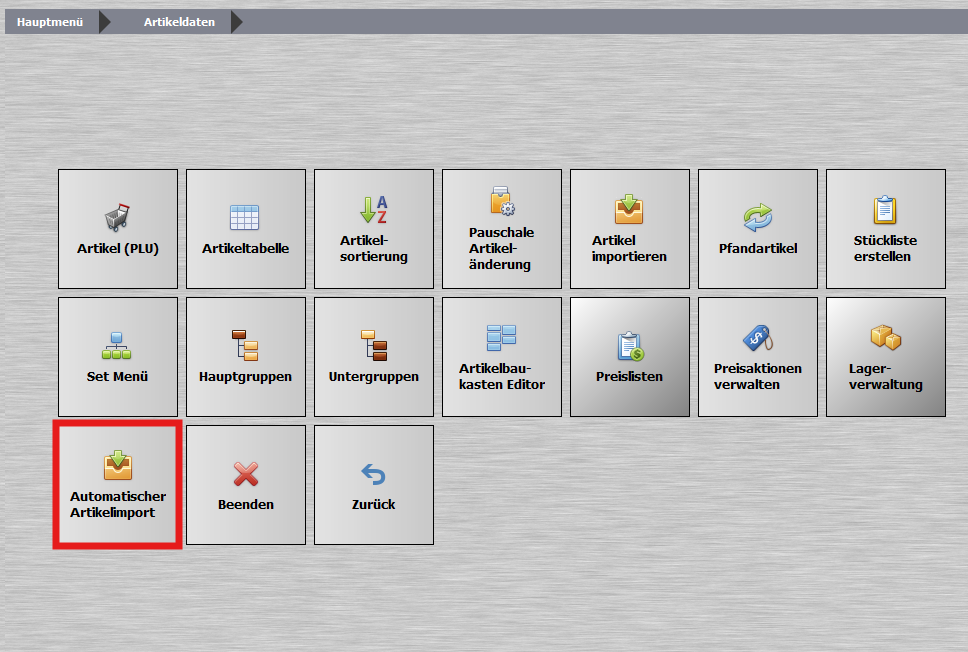The width and height of the screenshot is (968, 652).
Task: Open the Preislisten tile
Action: tap(629, 356)
